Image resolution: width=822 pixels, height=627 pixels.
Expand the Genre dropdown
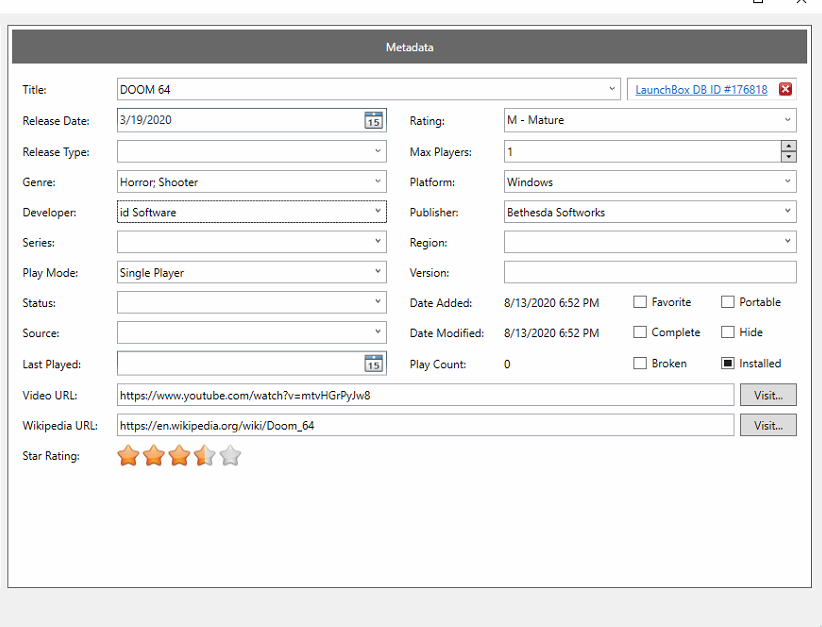[x=377, y=181]
